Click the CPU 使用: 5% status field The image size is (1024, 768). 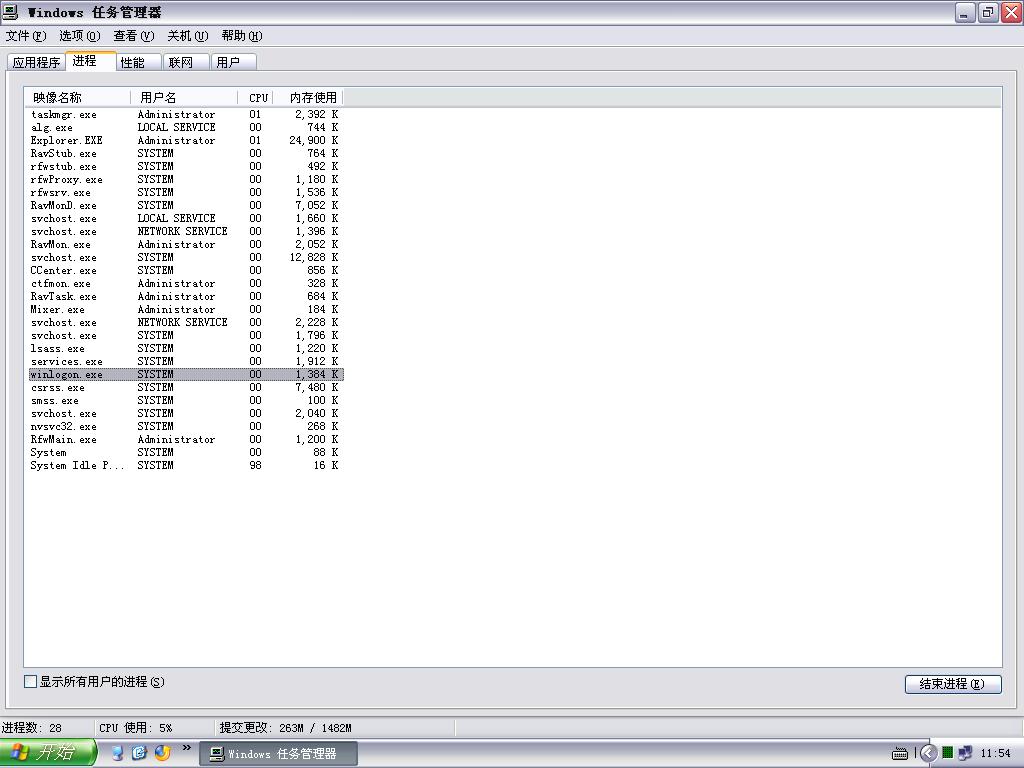pyautogui.click(x=154, y=728)
